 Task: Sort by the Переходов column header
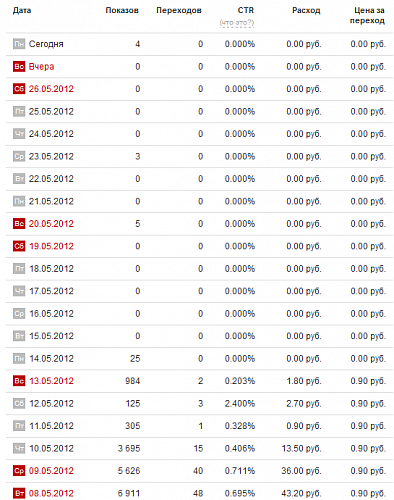coord(179,10)
